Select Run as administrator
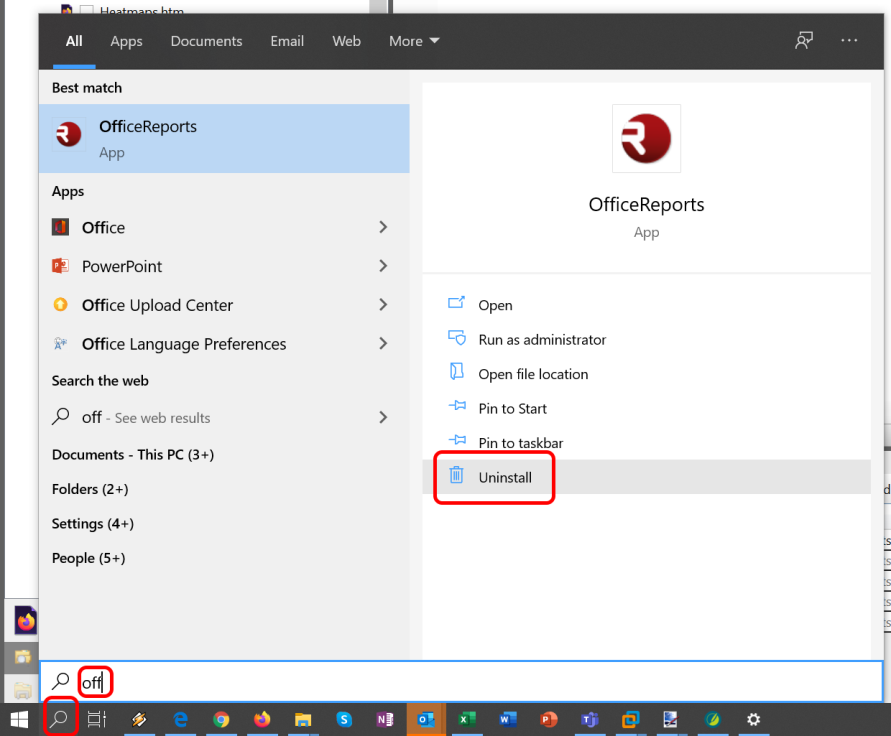 (541, 340)
